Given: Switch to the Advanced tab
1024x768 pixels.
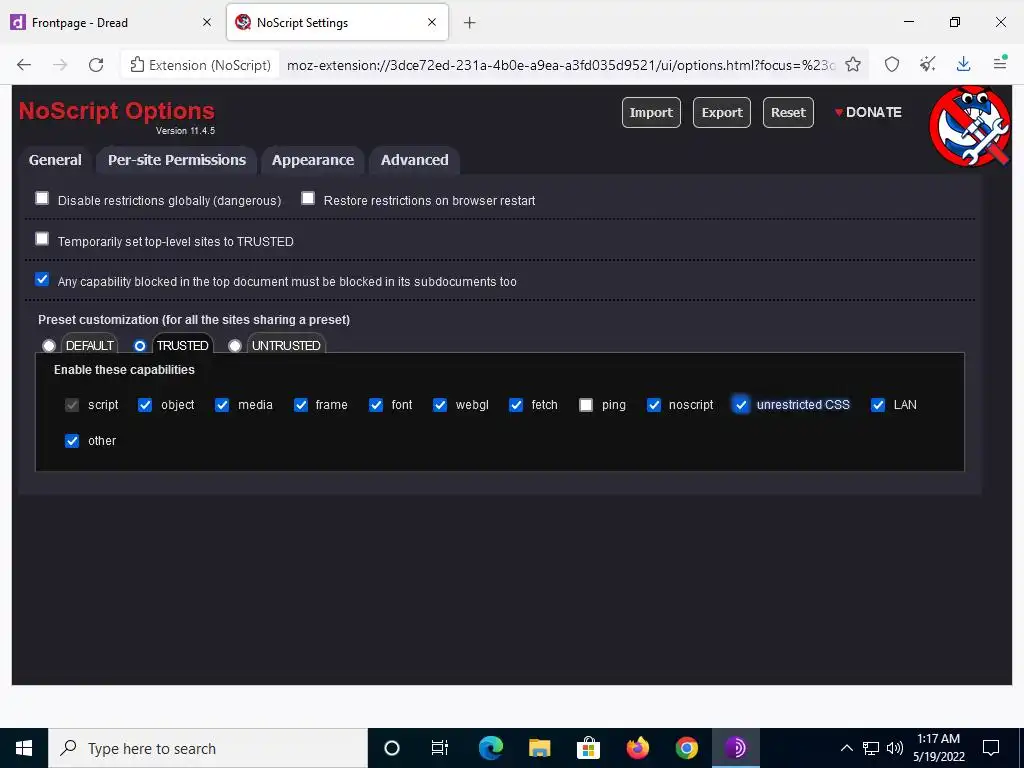Looking at the screenshot, I should click(x=415, y=160).
